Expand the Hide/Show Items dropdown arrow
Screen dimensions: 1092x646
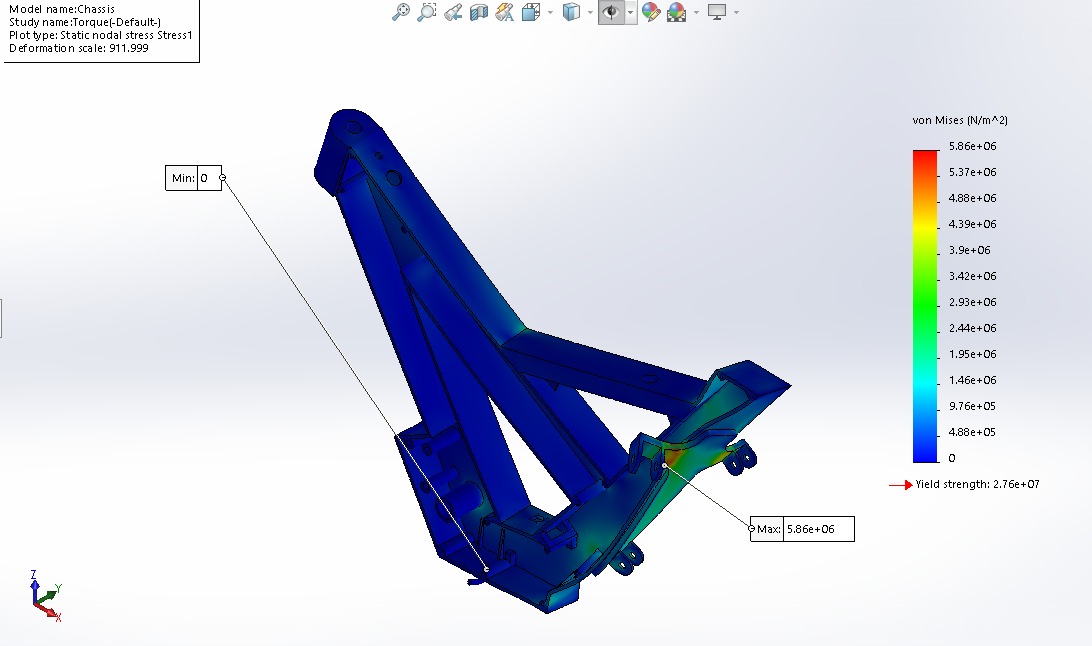coord(630,13)
